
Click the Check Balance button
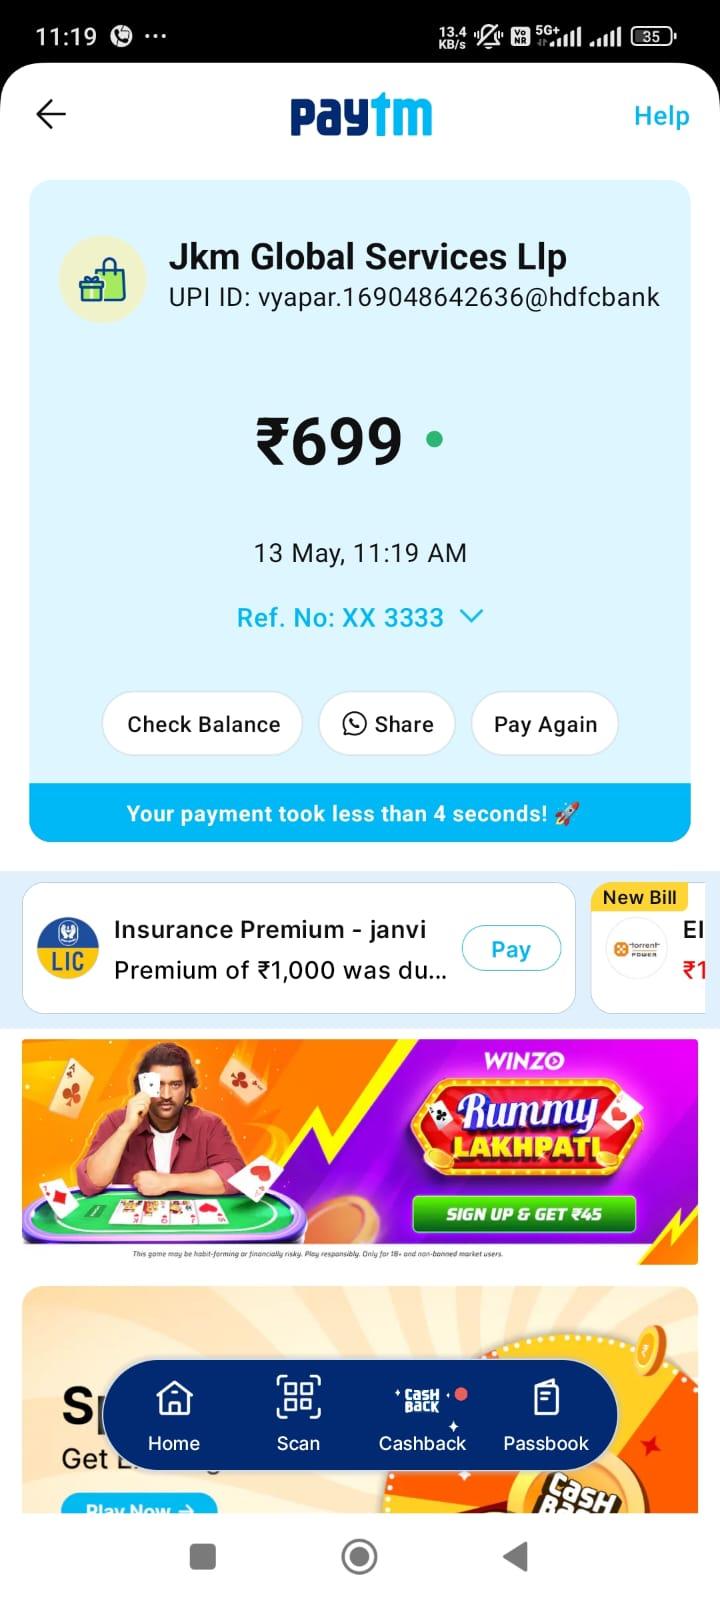[x=203, y=724]
